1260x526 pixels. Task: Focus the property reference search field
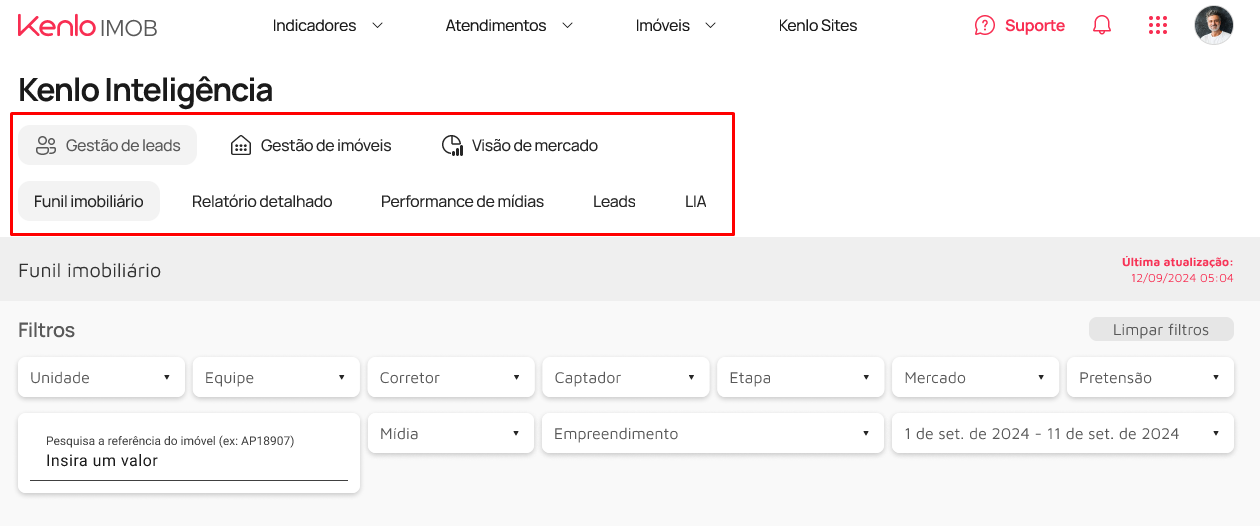pos(189,461)
